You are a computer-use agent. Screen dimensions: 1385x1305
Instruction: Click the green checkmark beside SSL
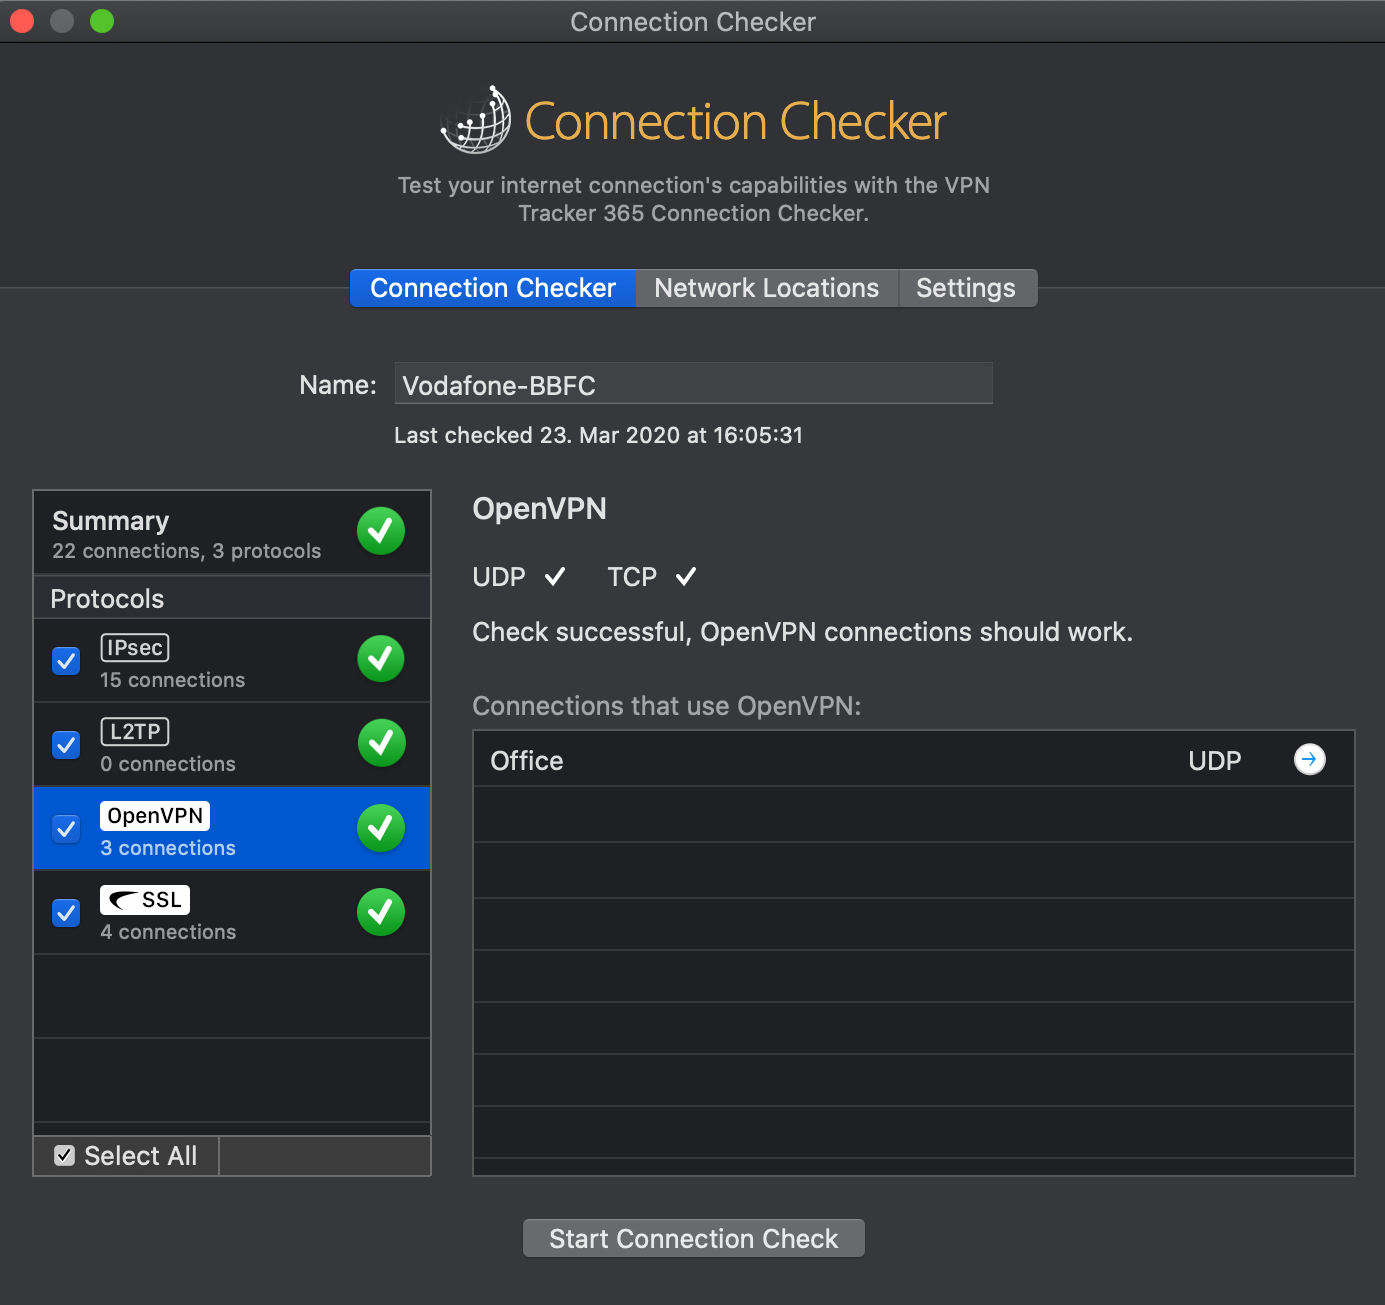(x=381, y=911)
